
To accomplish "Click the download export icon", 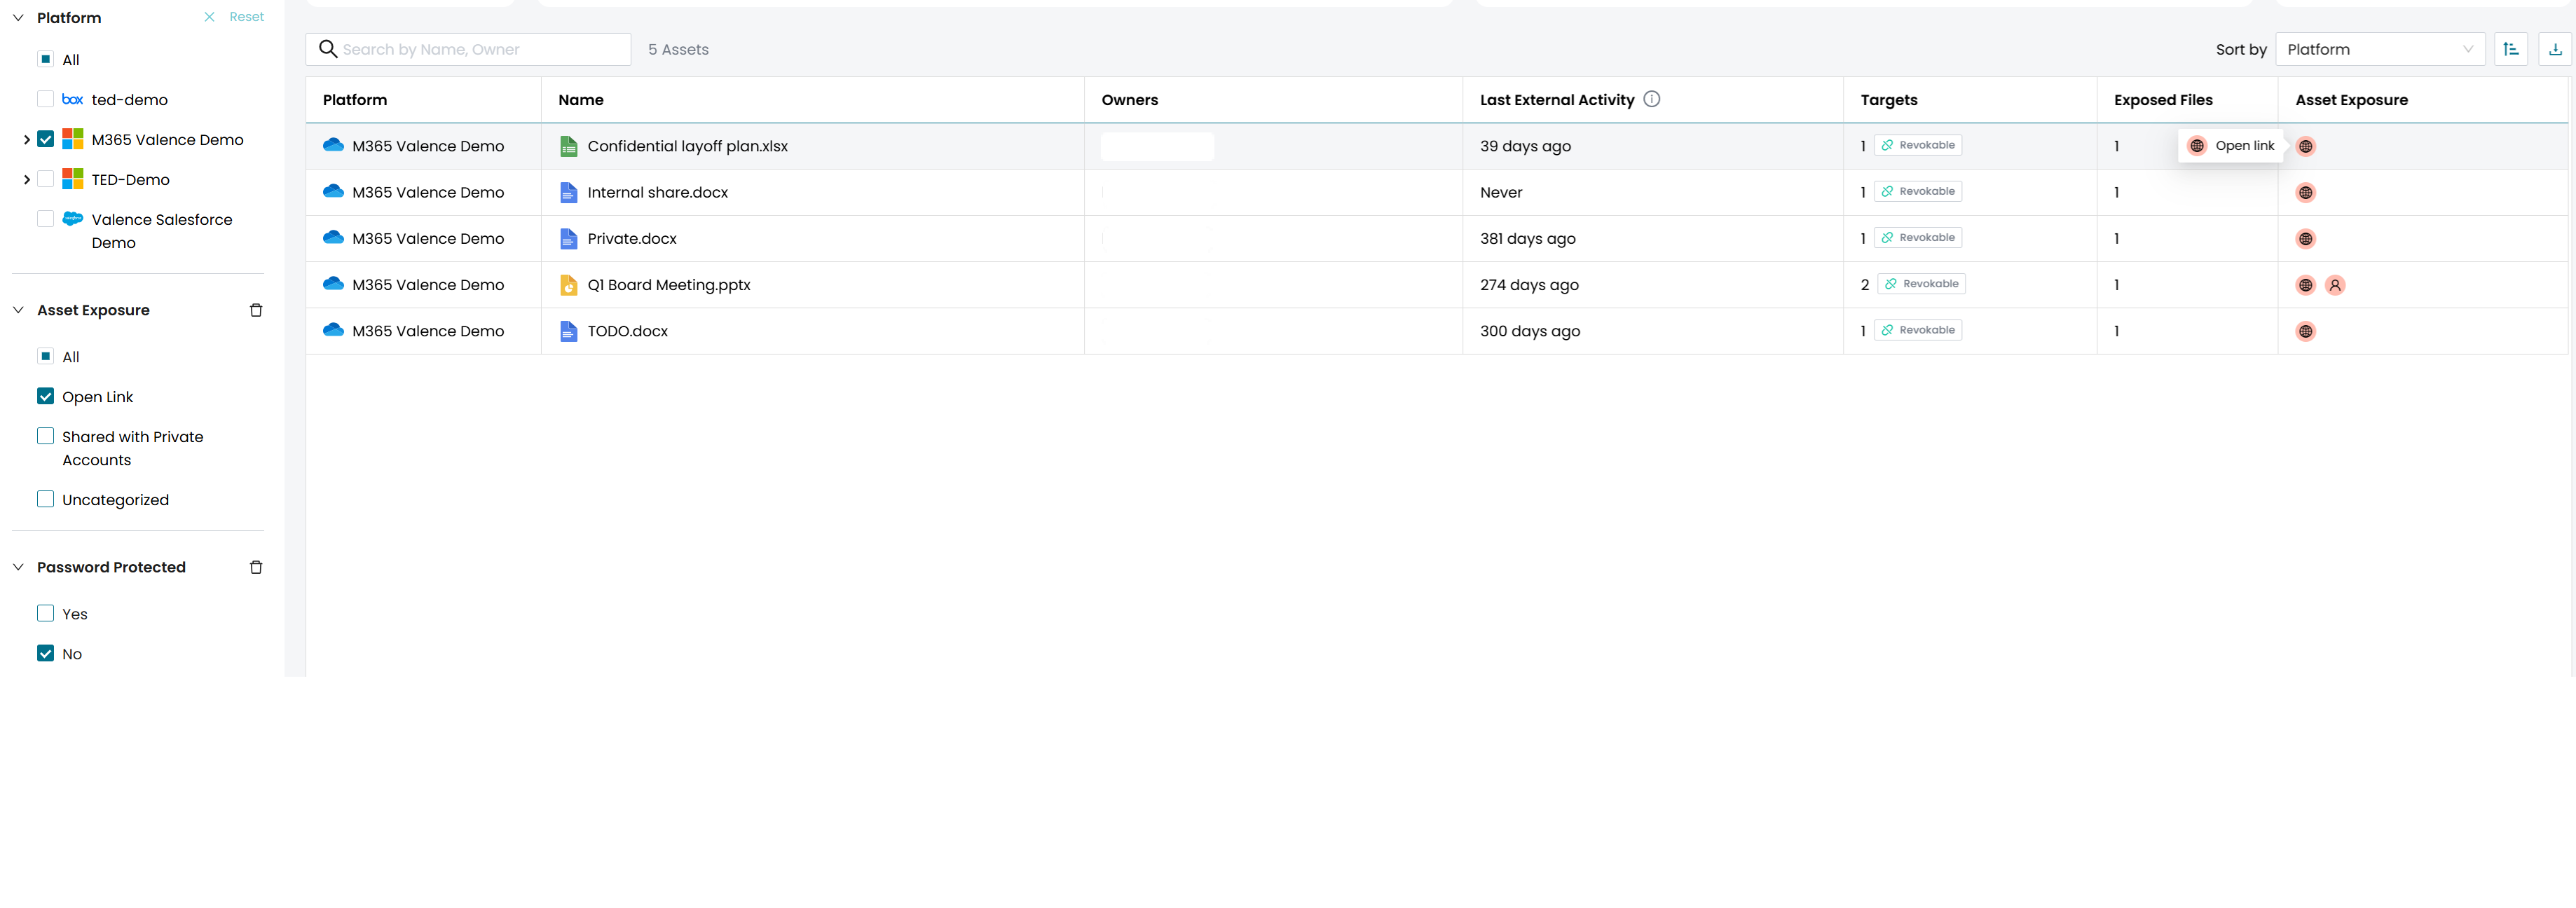I will click(2555, 49).
